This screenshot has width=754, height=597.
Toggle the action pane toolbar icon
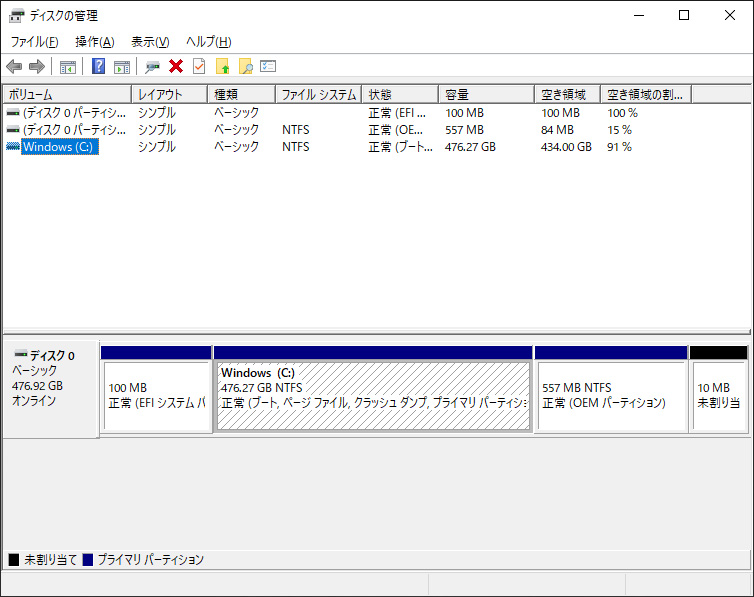[x=122, y=67]
